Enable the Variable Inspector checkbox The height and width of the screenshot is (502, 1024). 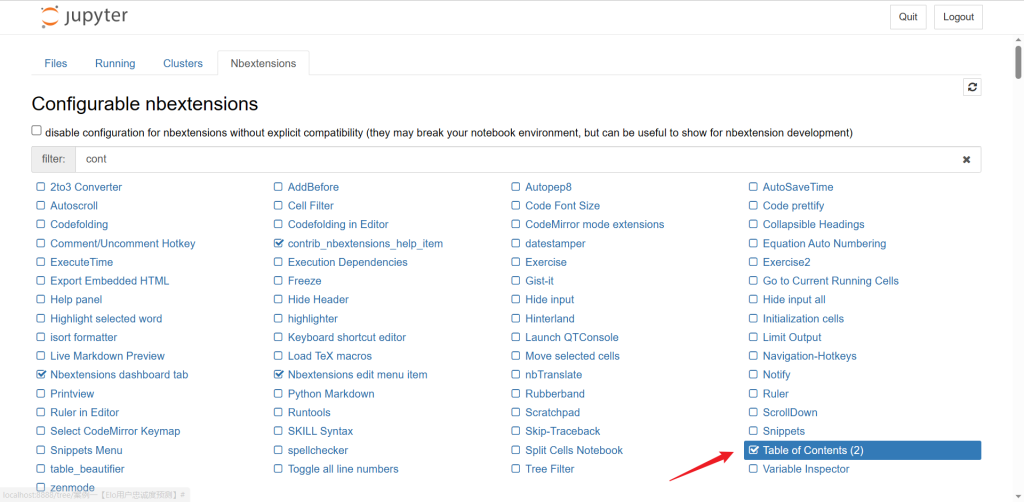click(754, 469)
